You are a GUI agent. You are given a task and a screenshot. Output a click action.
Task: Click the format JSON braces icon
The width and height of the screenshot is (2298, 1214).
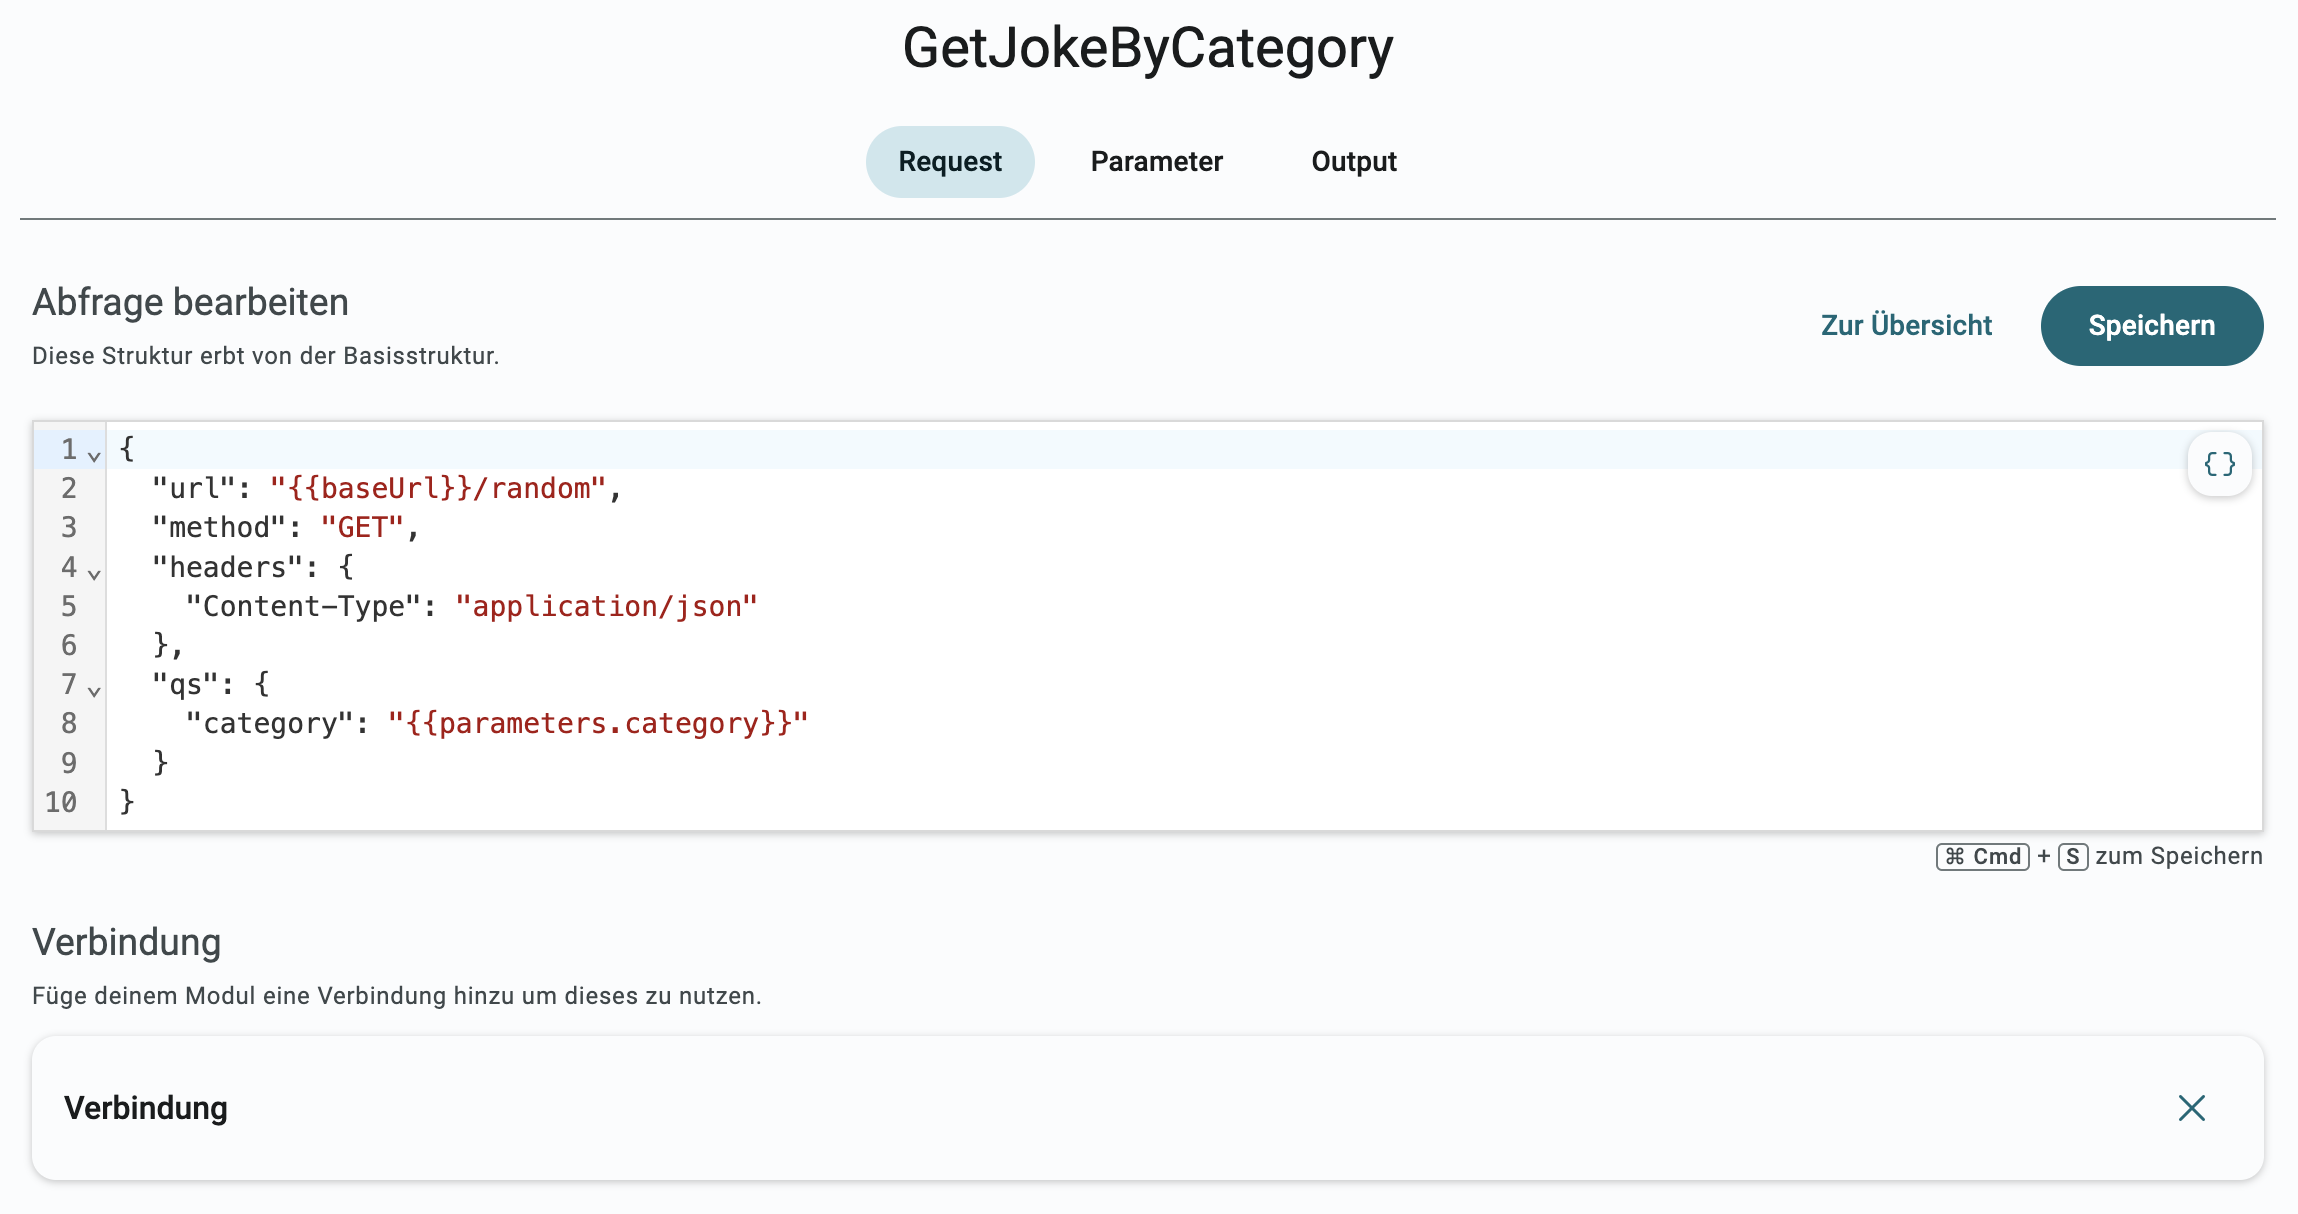coord(2219,464)
